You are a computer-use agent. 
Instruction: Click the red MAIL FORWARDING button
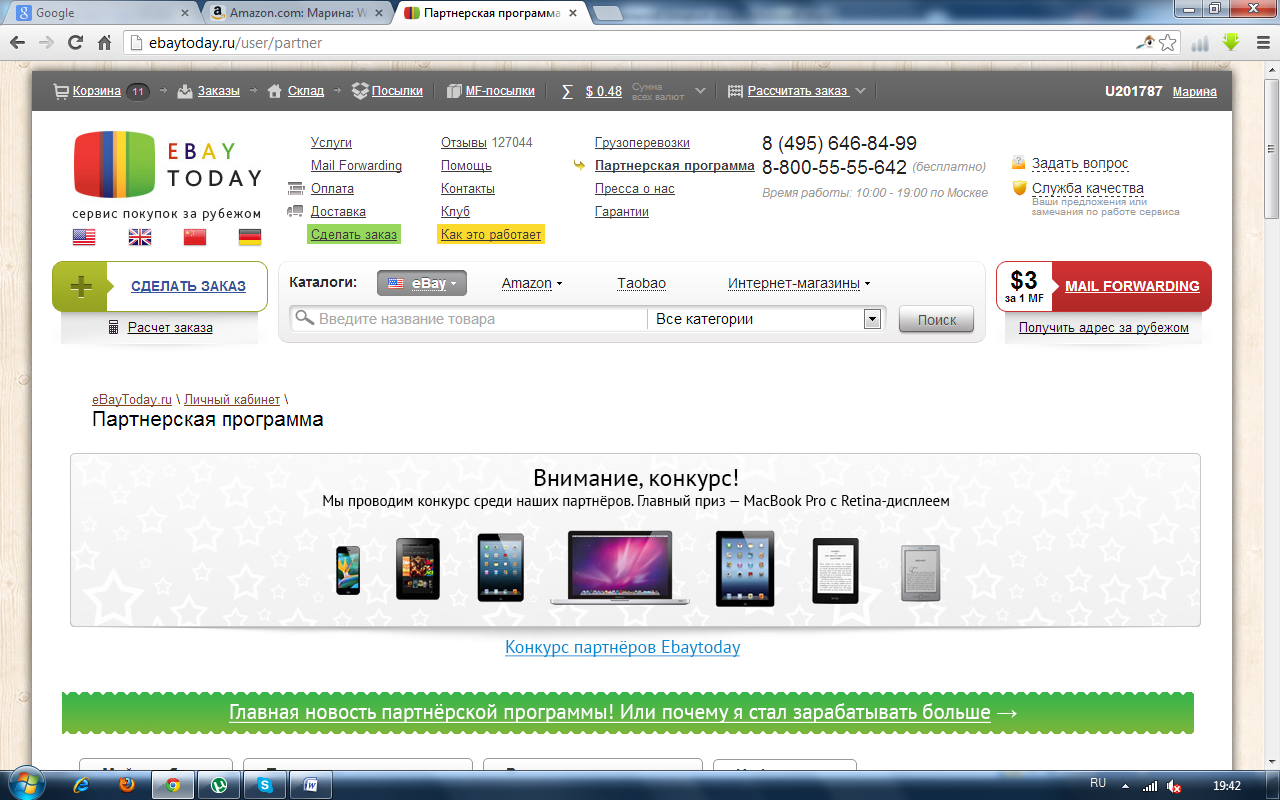(1132, 286)
